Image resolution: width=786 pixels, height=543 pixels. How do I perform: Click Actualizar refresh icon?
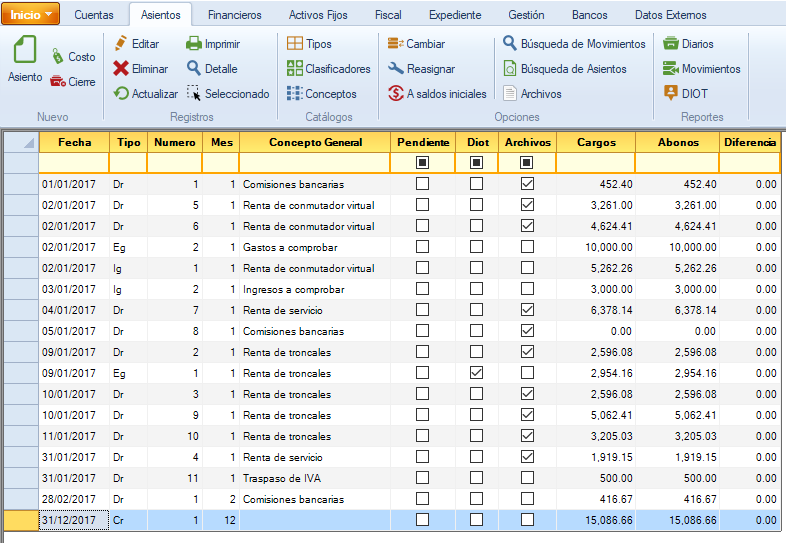pyautogui.click(x=120, y=94)
